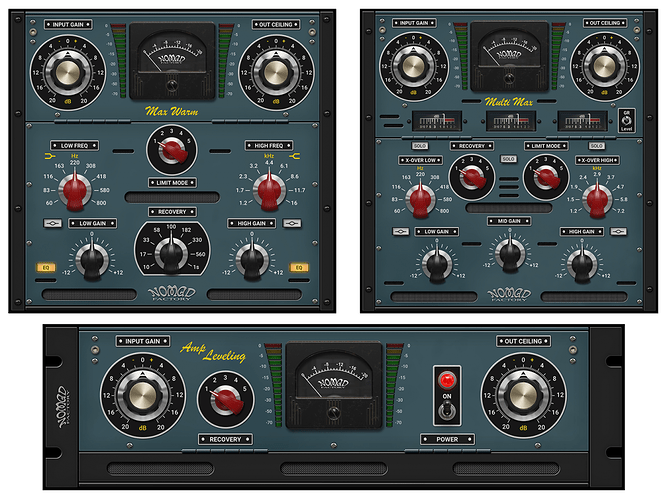The image size is (666, 500).
Task: Click the Multi Max Input Gain knob
Action: click(x=413, y=66)
